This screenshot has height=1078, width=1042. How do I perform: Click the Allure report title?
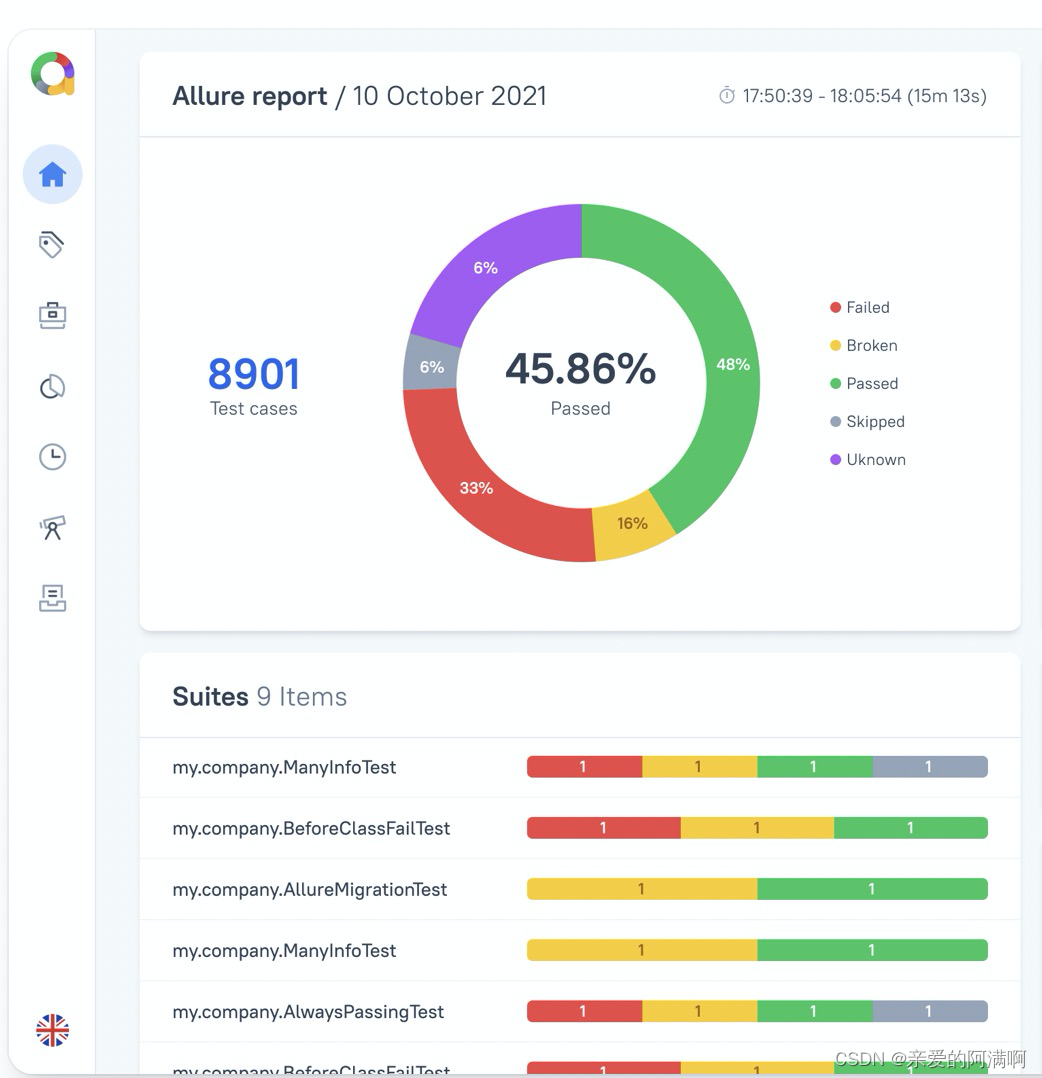pos(250,96)
